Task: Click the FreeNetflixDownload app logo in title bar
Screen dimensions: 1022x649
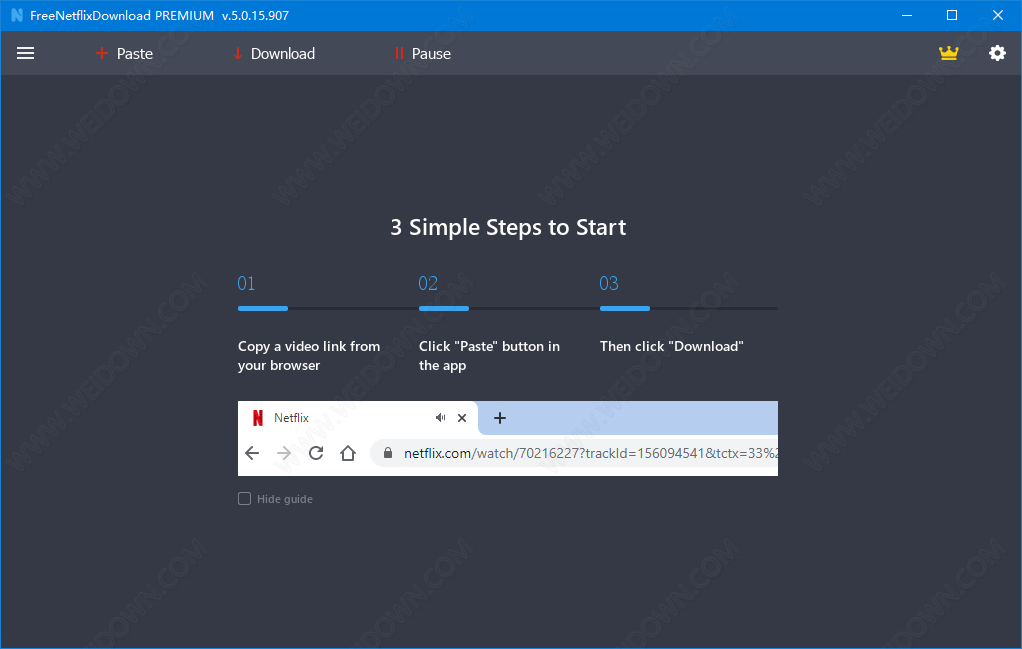Action: click(x=17, y=15)
